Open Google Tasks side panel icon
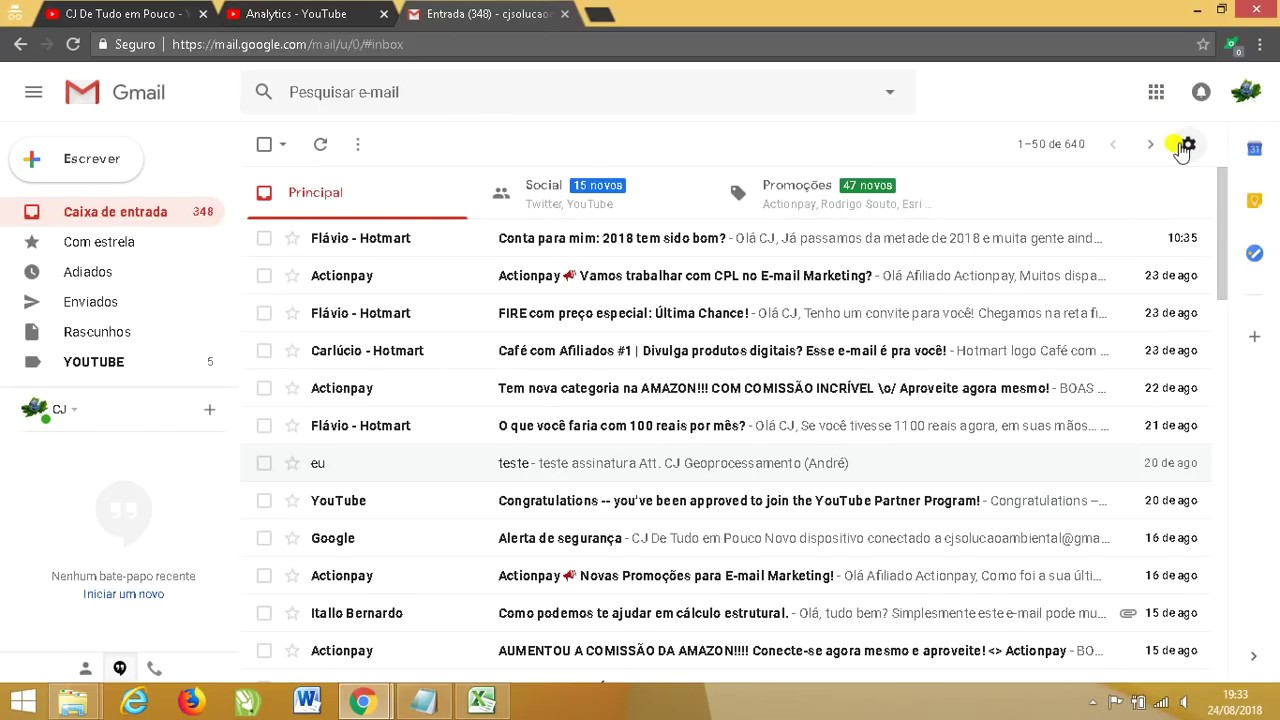This screenshot has height=720, width=1280. click(1254, 253)
